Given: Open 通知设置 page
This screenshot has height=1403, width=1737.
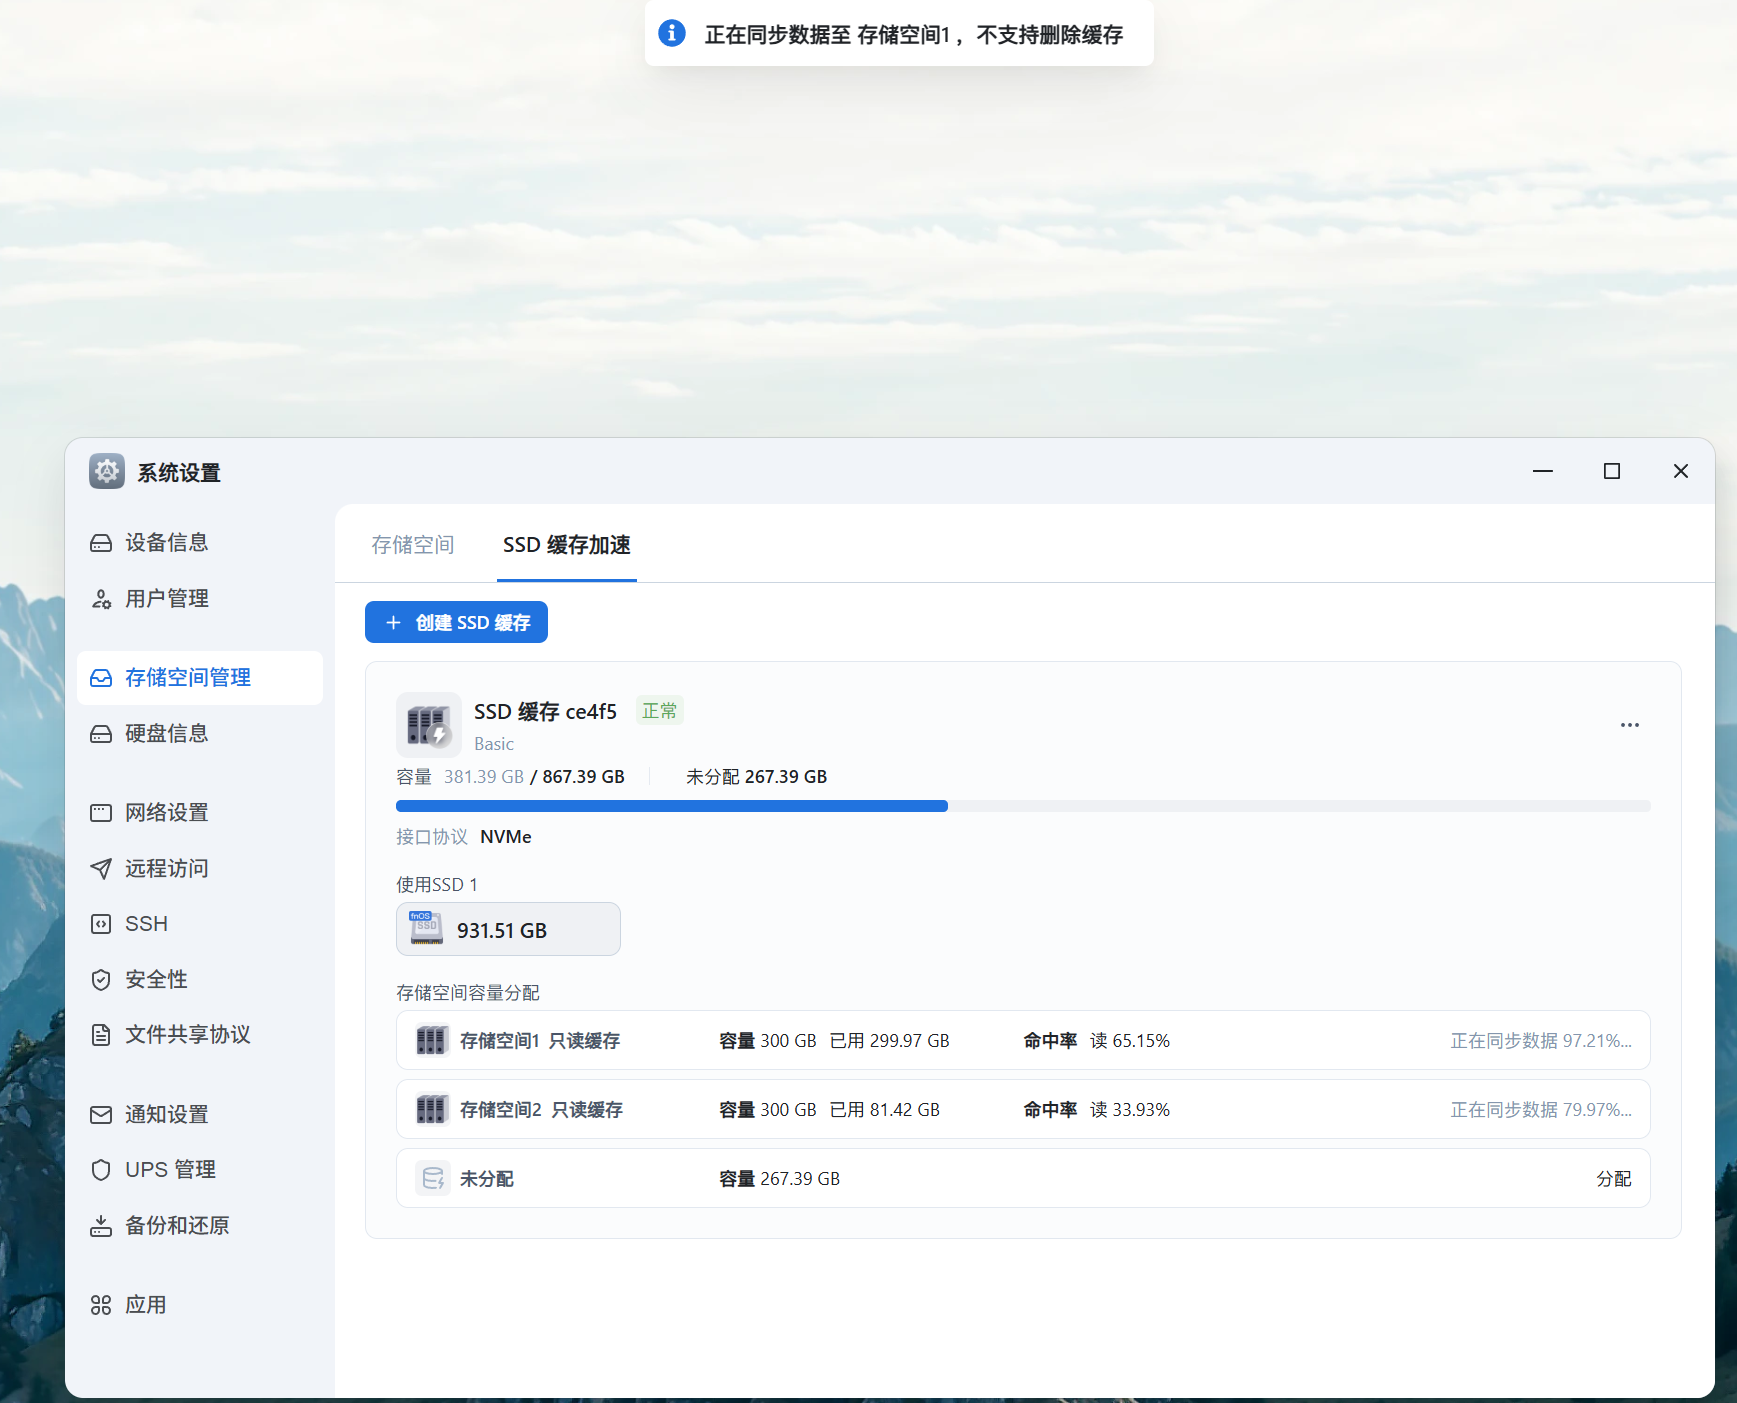Looking at the screenshot, I should click(200, 1115).
